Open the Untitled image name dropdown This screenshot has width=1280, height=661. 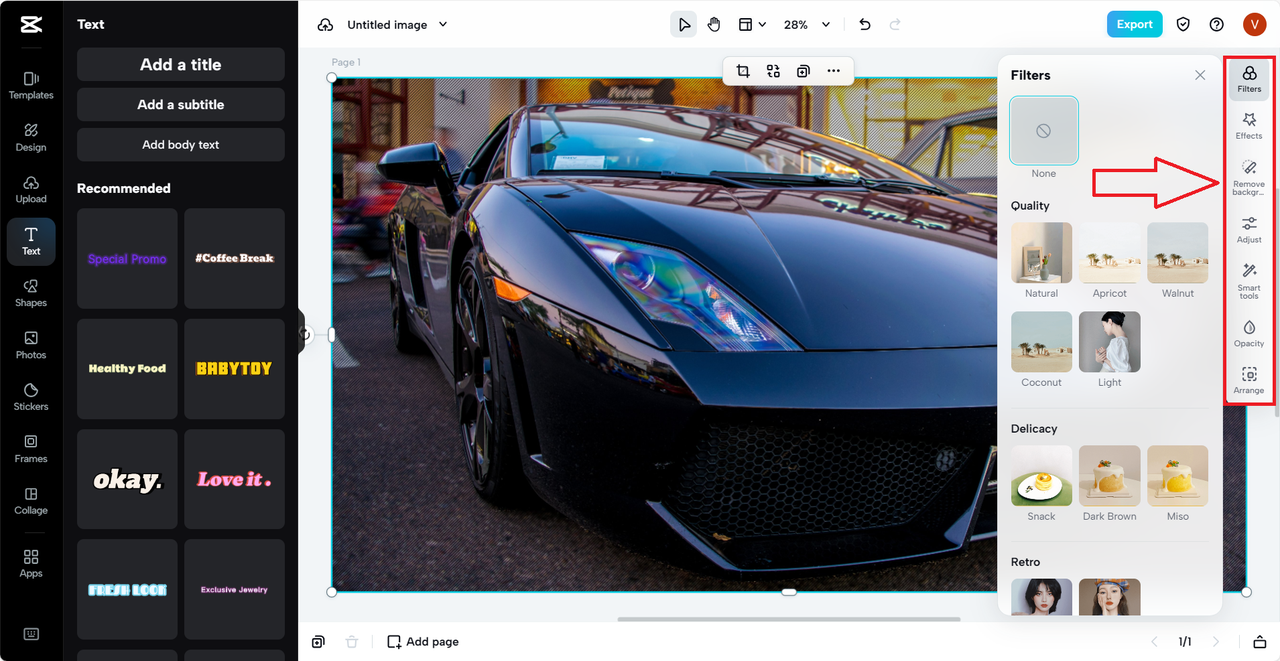tap(397, 25)
